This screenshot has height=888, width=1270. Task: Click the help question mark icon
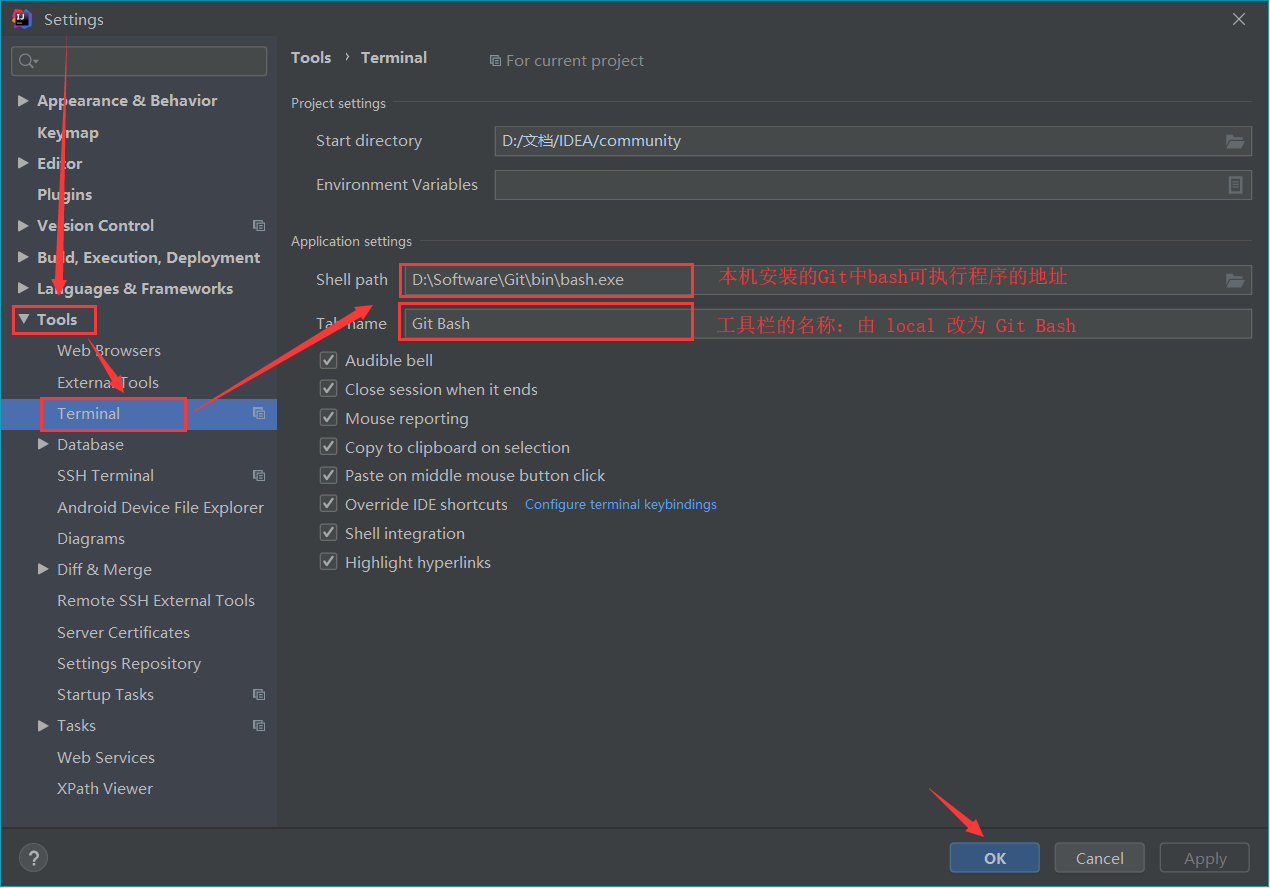tap(33, 857)
